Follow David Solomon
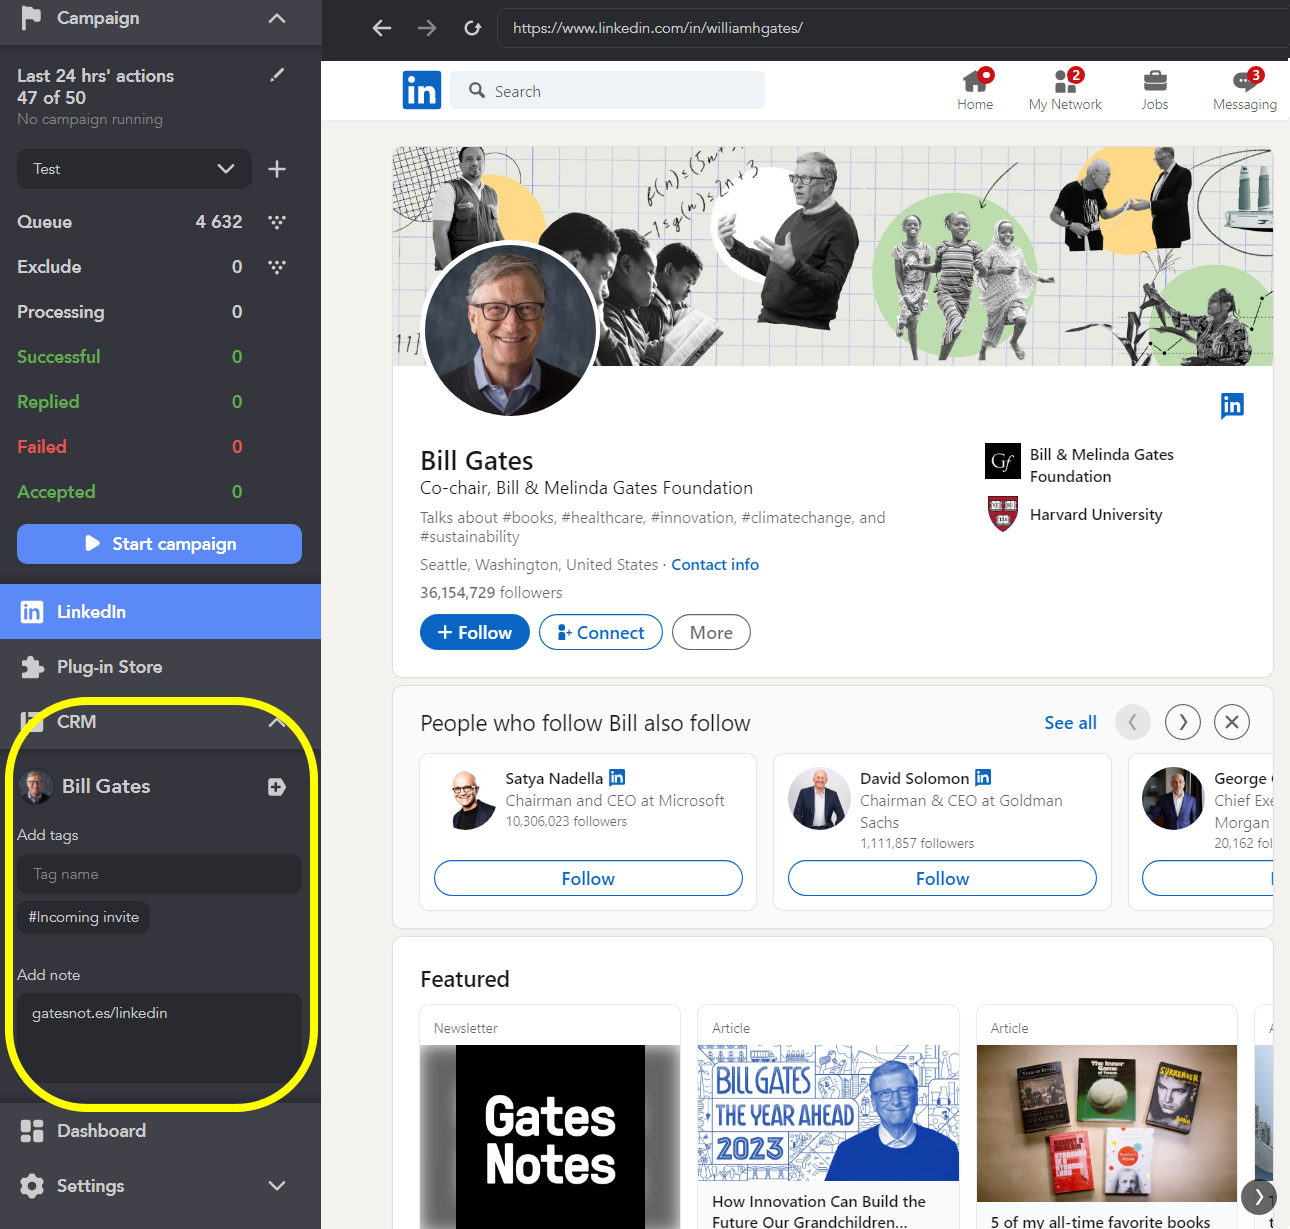 click(942, 878)
